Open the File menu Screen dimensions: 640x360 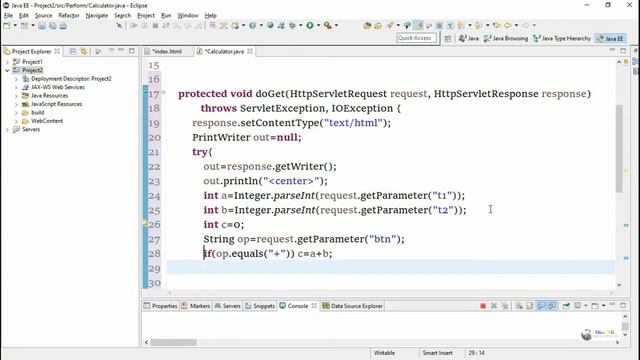8,16
